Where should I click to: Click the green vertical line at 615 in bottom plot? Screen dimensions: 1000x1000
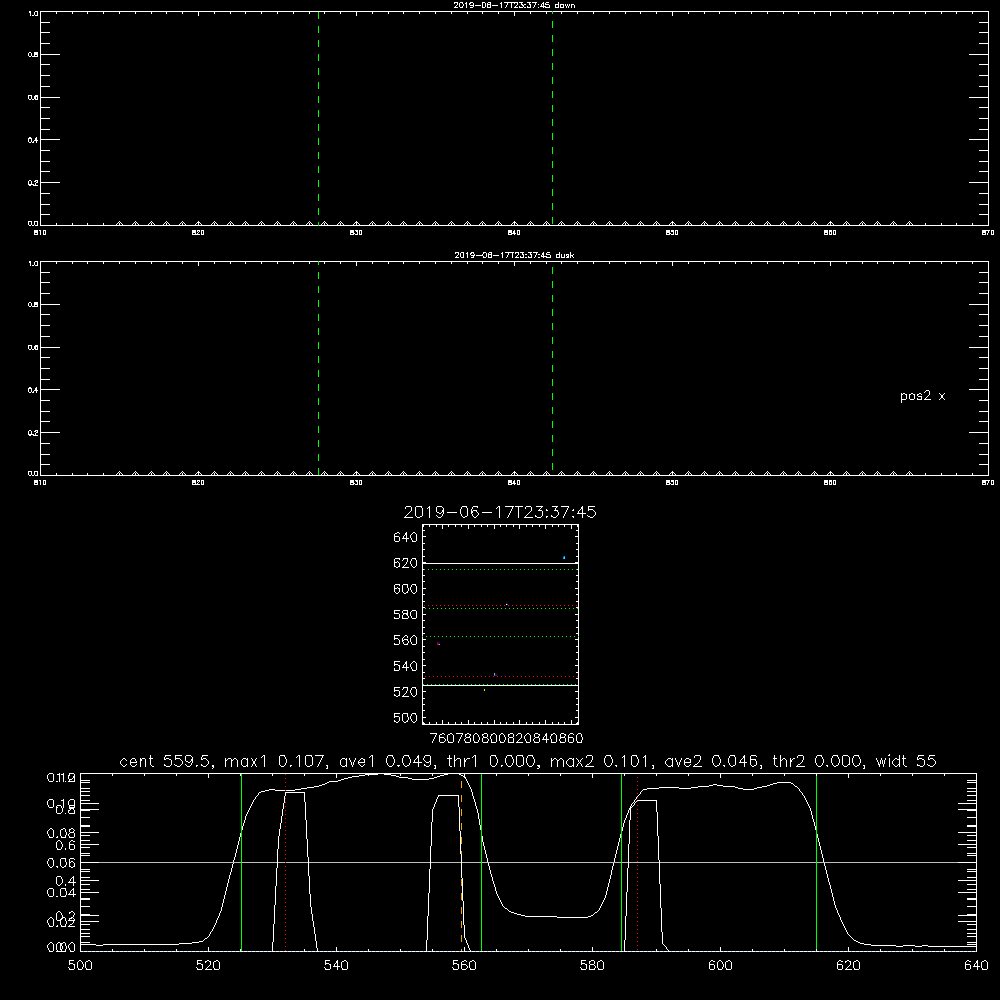coord(816,862)
